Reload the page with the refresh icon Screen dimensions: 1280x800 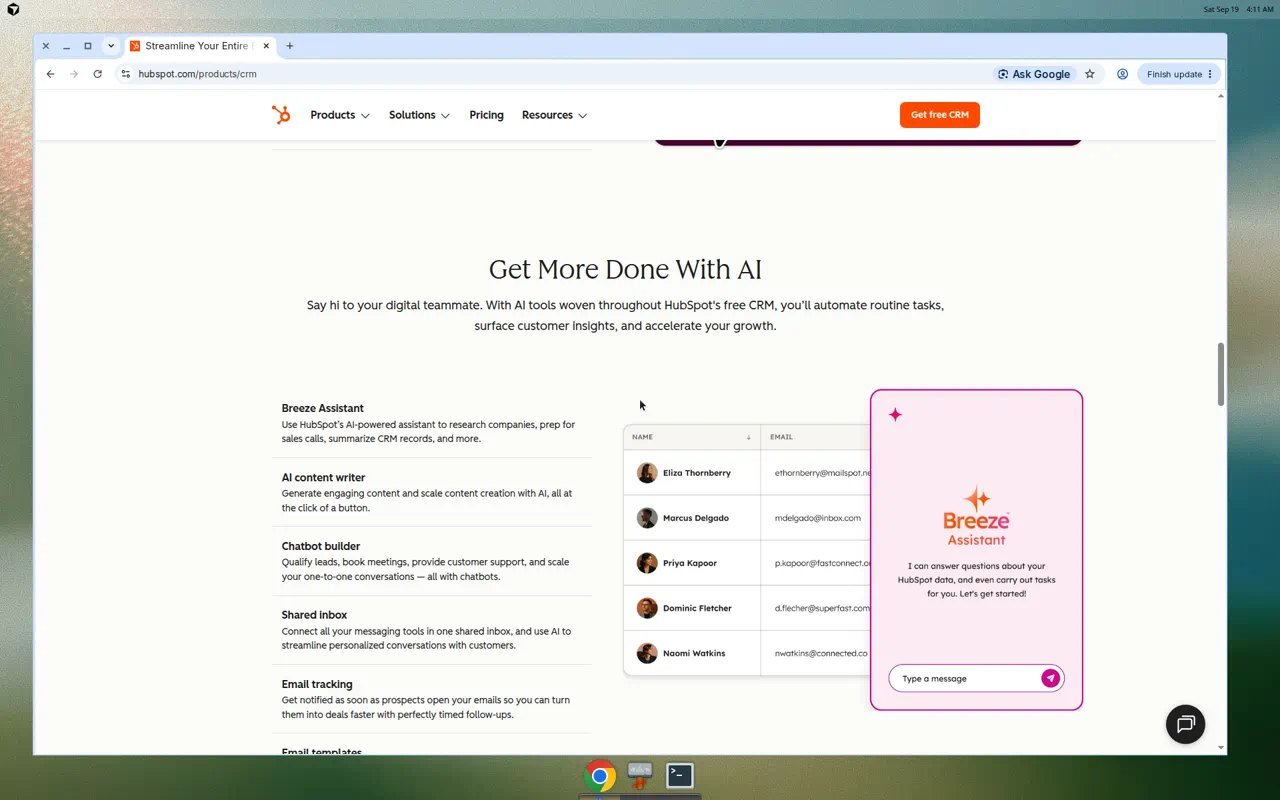97,74
